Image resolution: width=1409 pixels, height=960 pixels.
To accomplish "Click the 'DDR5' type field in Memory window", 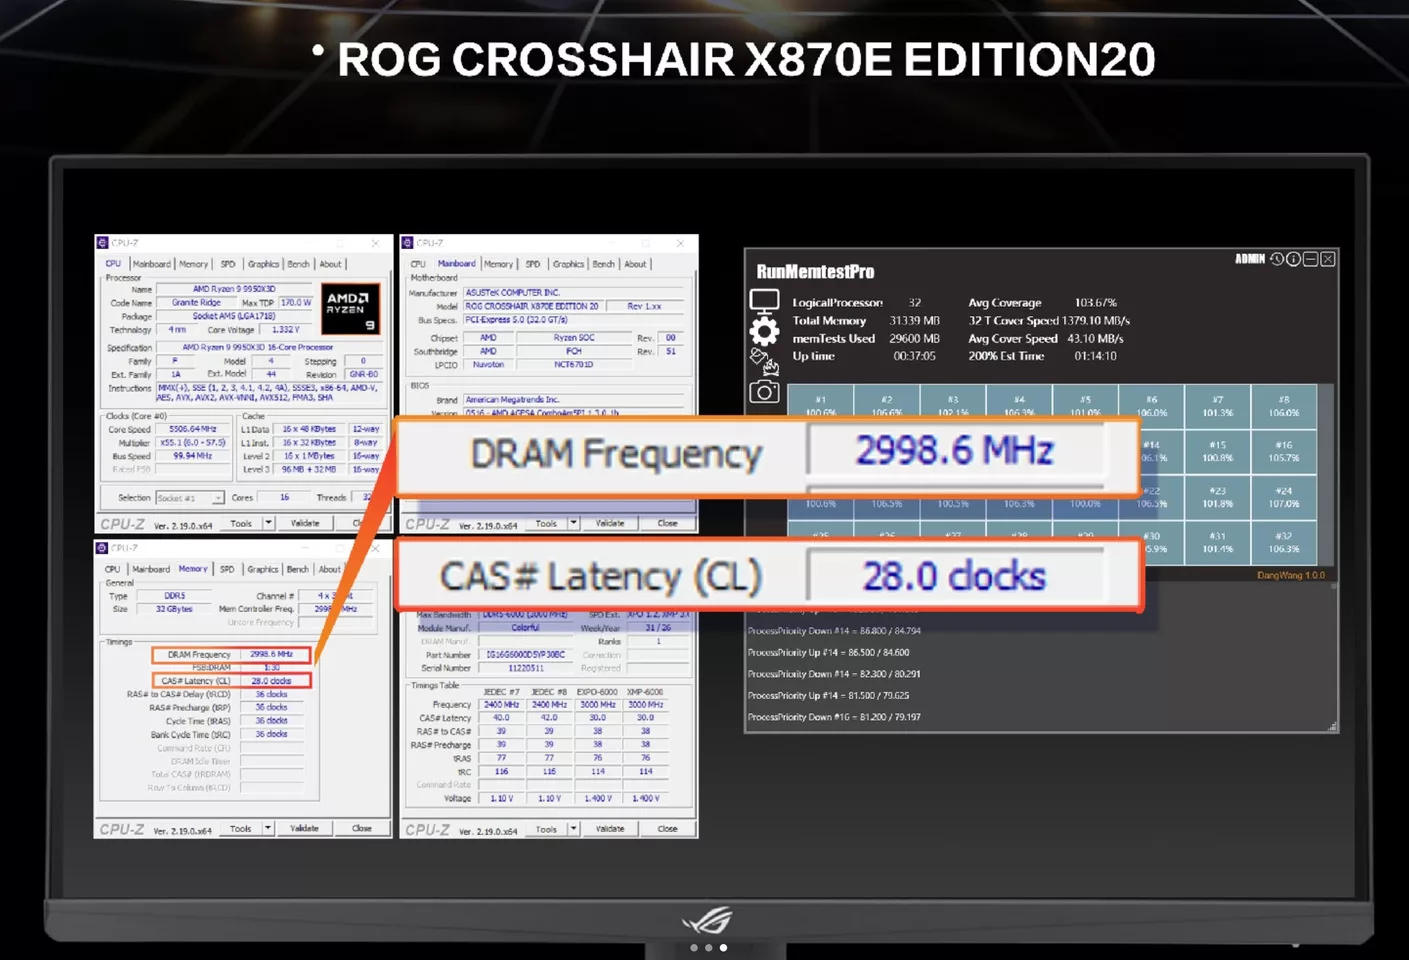I will point(175,596).
